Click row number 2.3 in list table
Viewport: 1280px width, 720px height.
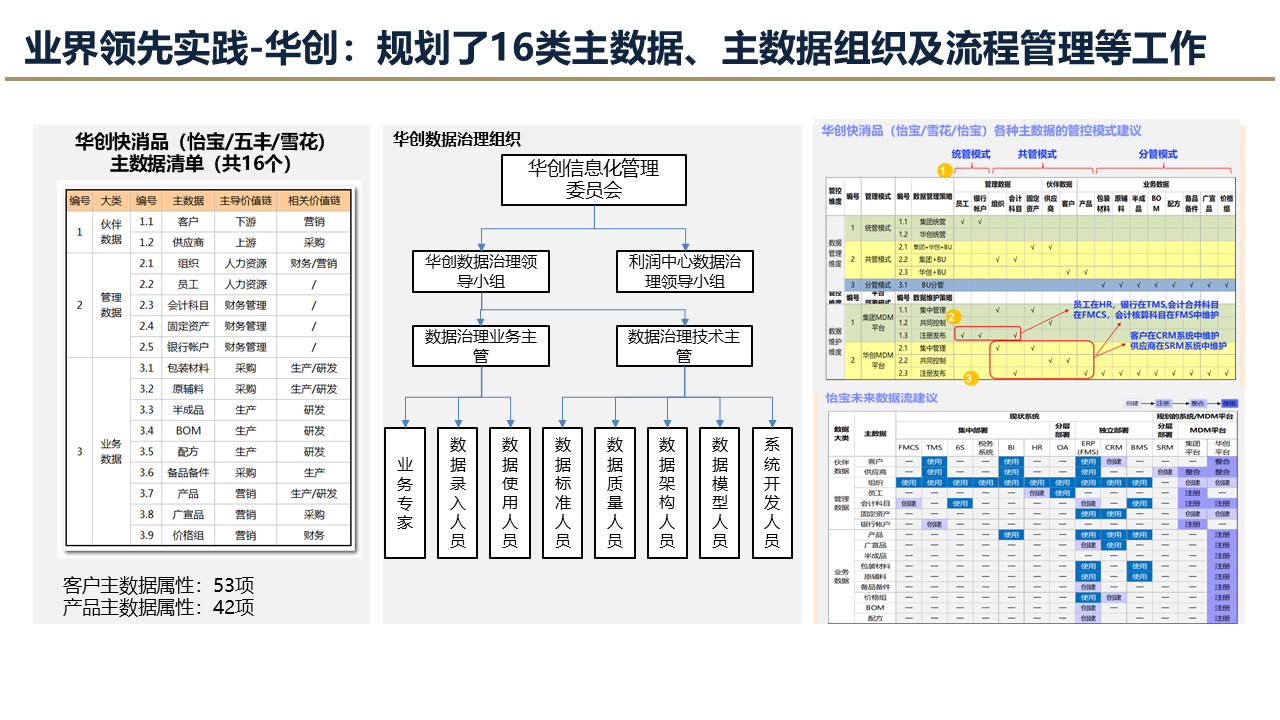click(146, 306)
